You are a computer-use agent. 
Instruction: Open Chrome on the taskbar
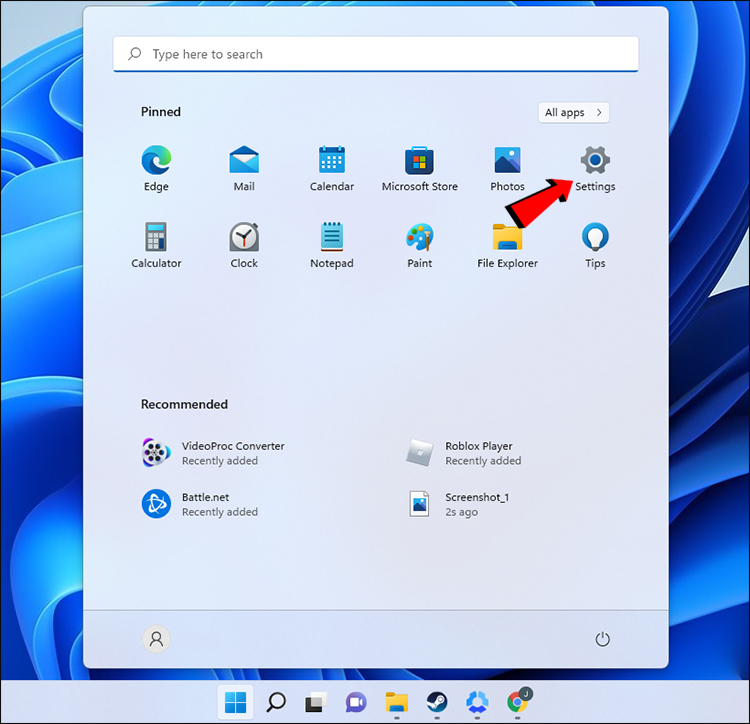tap(517, 702)
